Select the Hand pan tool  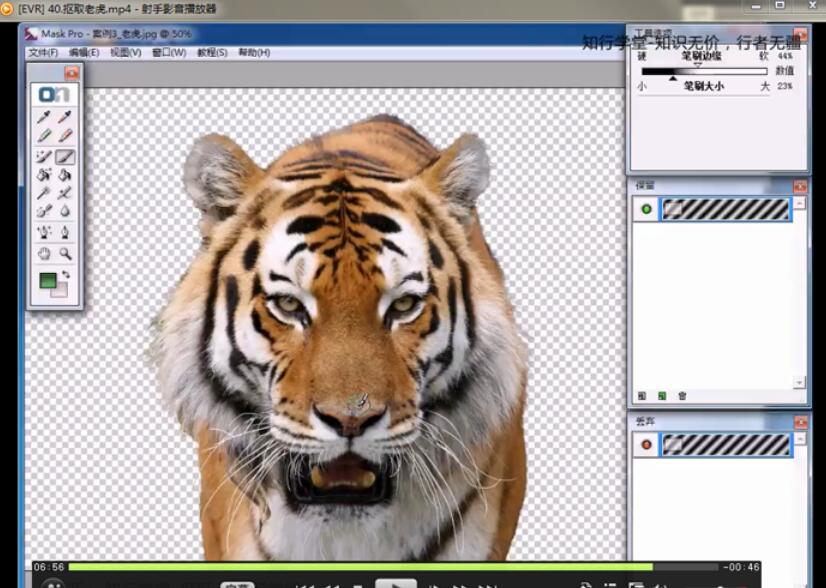[x=44, y=254]
